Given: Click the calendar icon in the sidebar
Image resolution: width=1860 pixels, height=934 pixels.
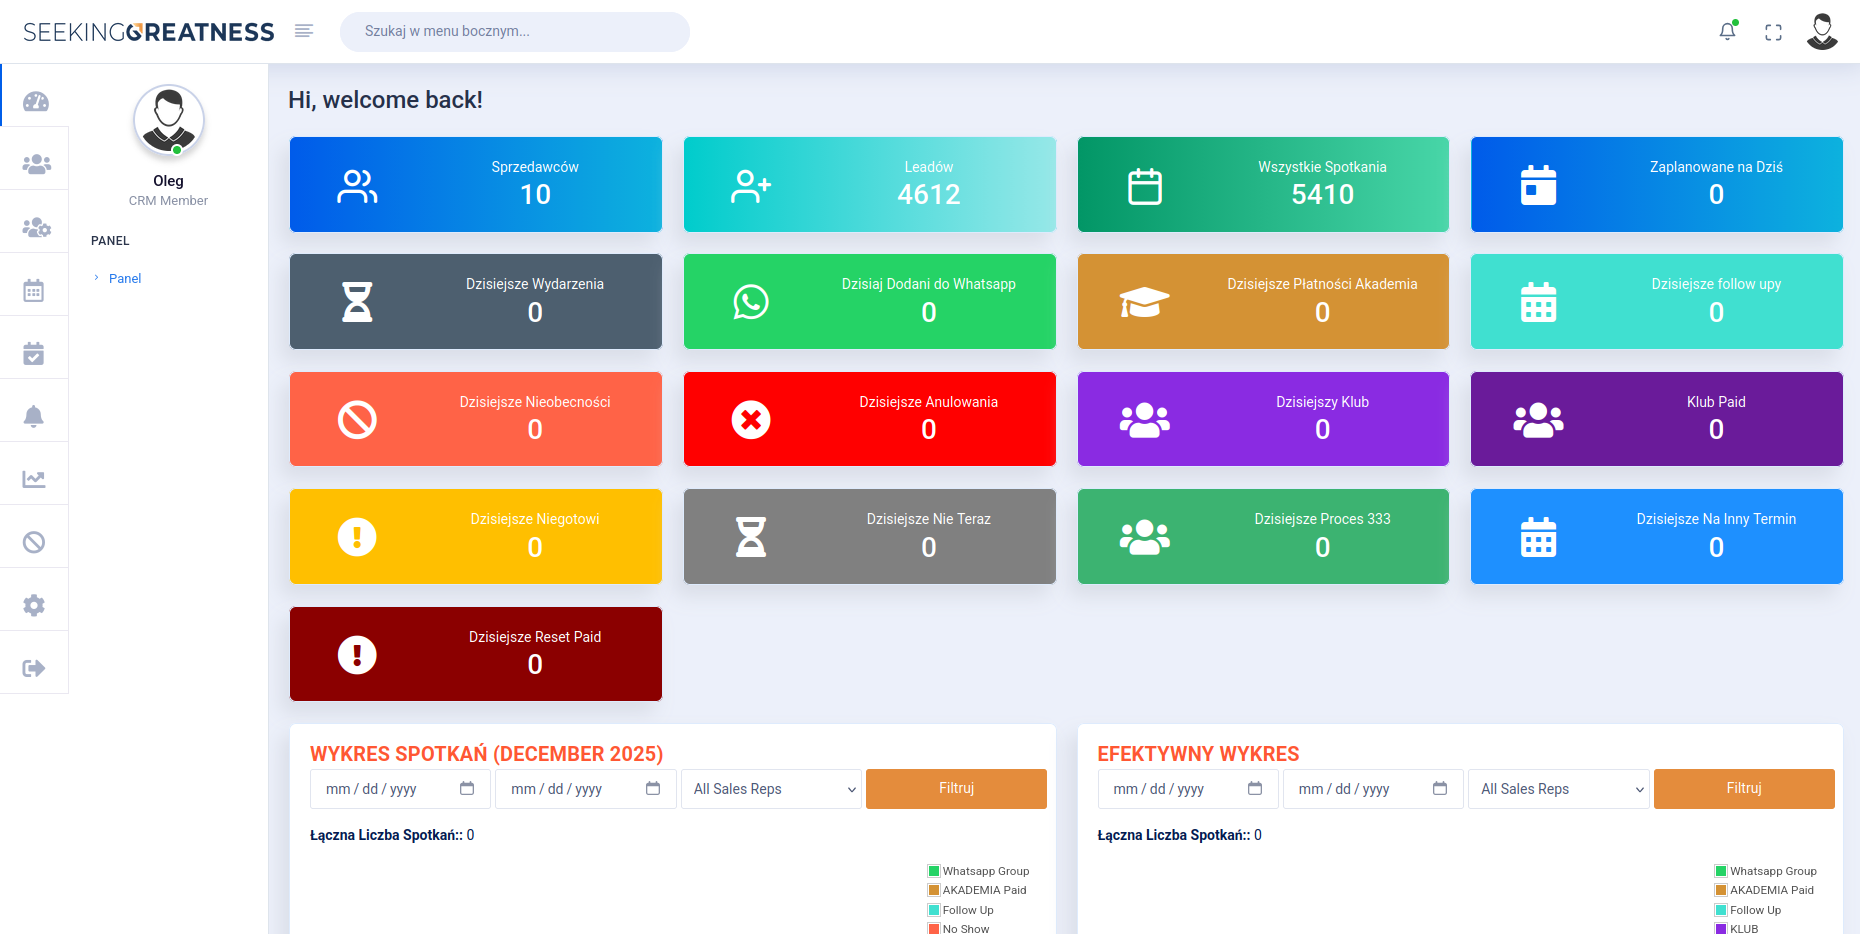Looking at the screenshot, I should (x=35, y=289).
